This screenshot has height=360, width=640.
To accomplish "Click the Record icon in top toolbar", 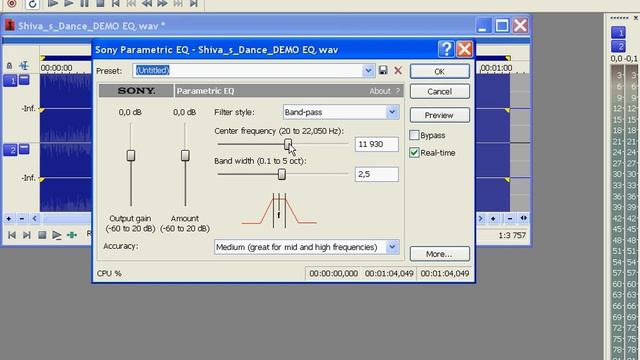I will (12, 4).
